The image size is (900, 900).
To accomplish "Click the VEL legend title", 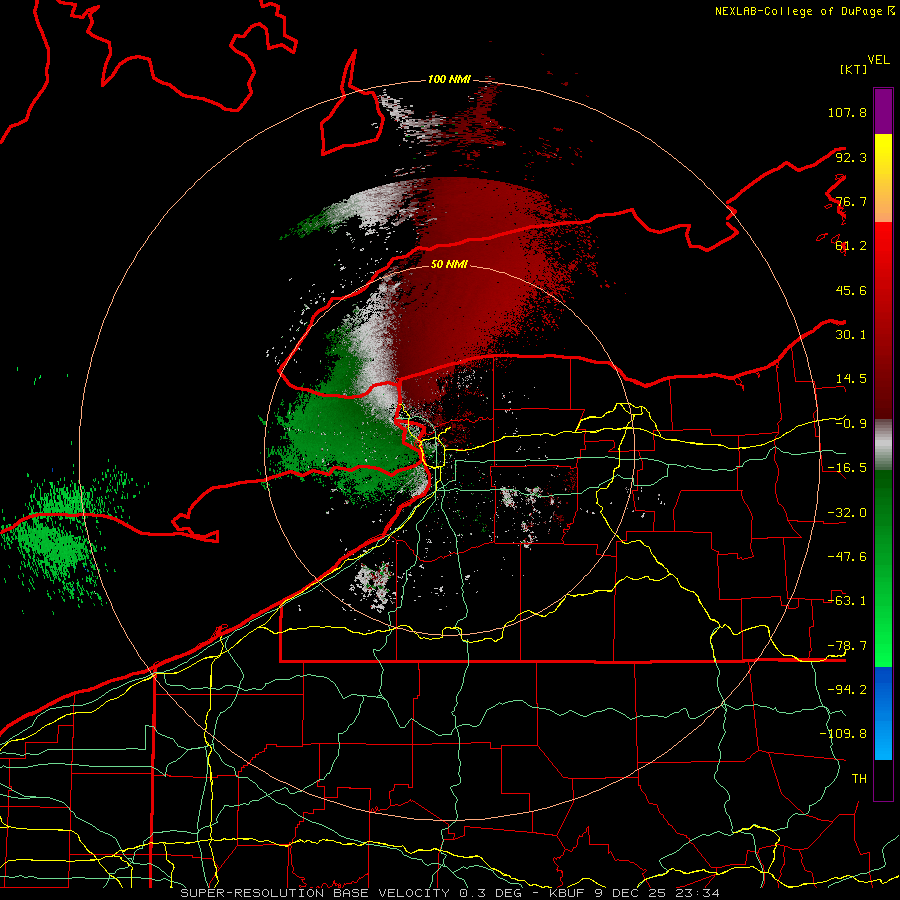I will (x=878, y=60).
